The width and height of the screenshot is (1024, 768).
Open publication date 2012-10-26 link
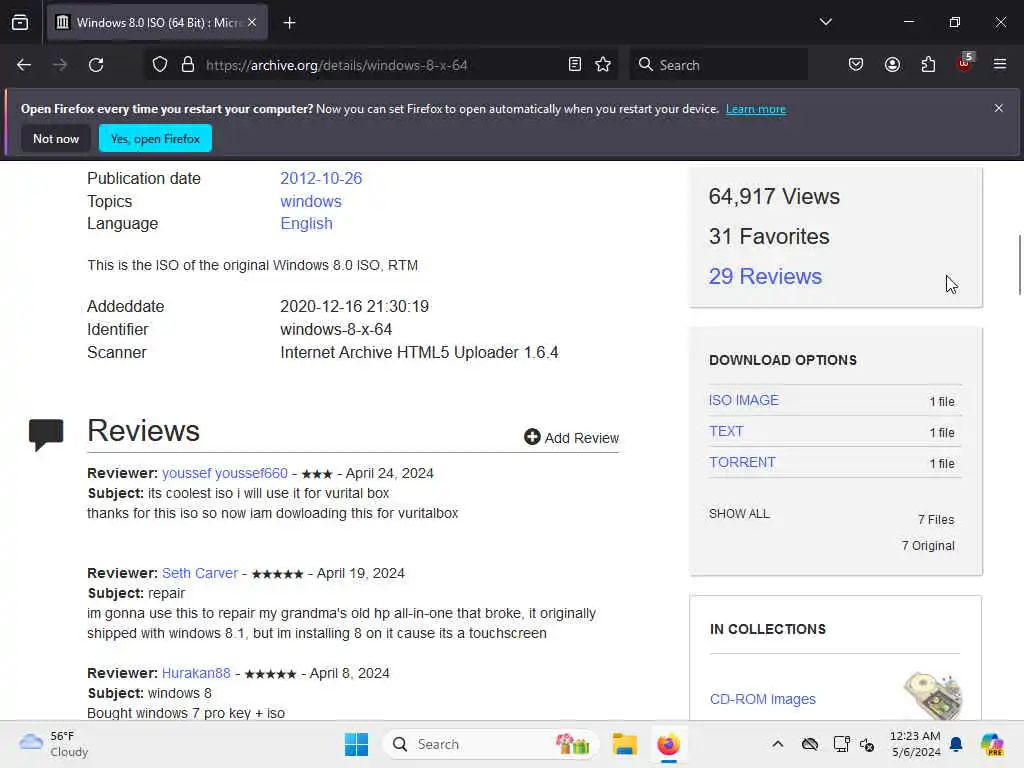(x=321, y=178)
